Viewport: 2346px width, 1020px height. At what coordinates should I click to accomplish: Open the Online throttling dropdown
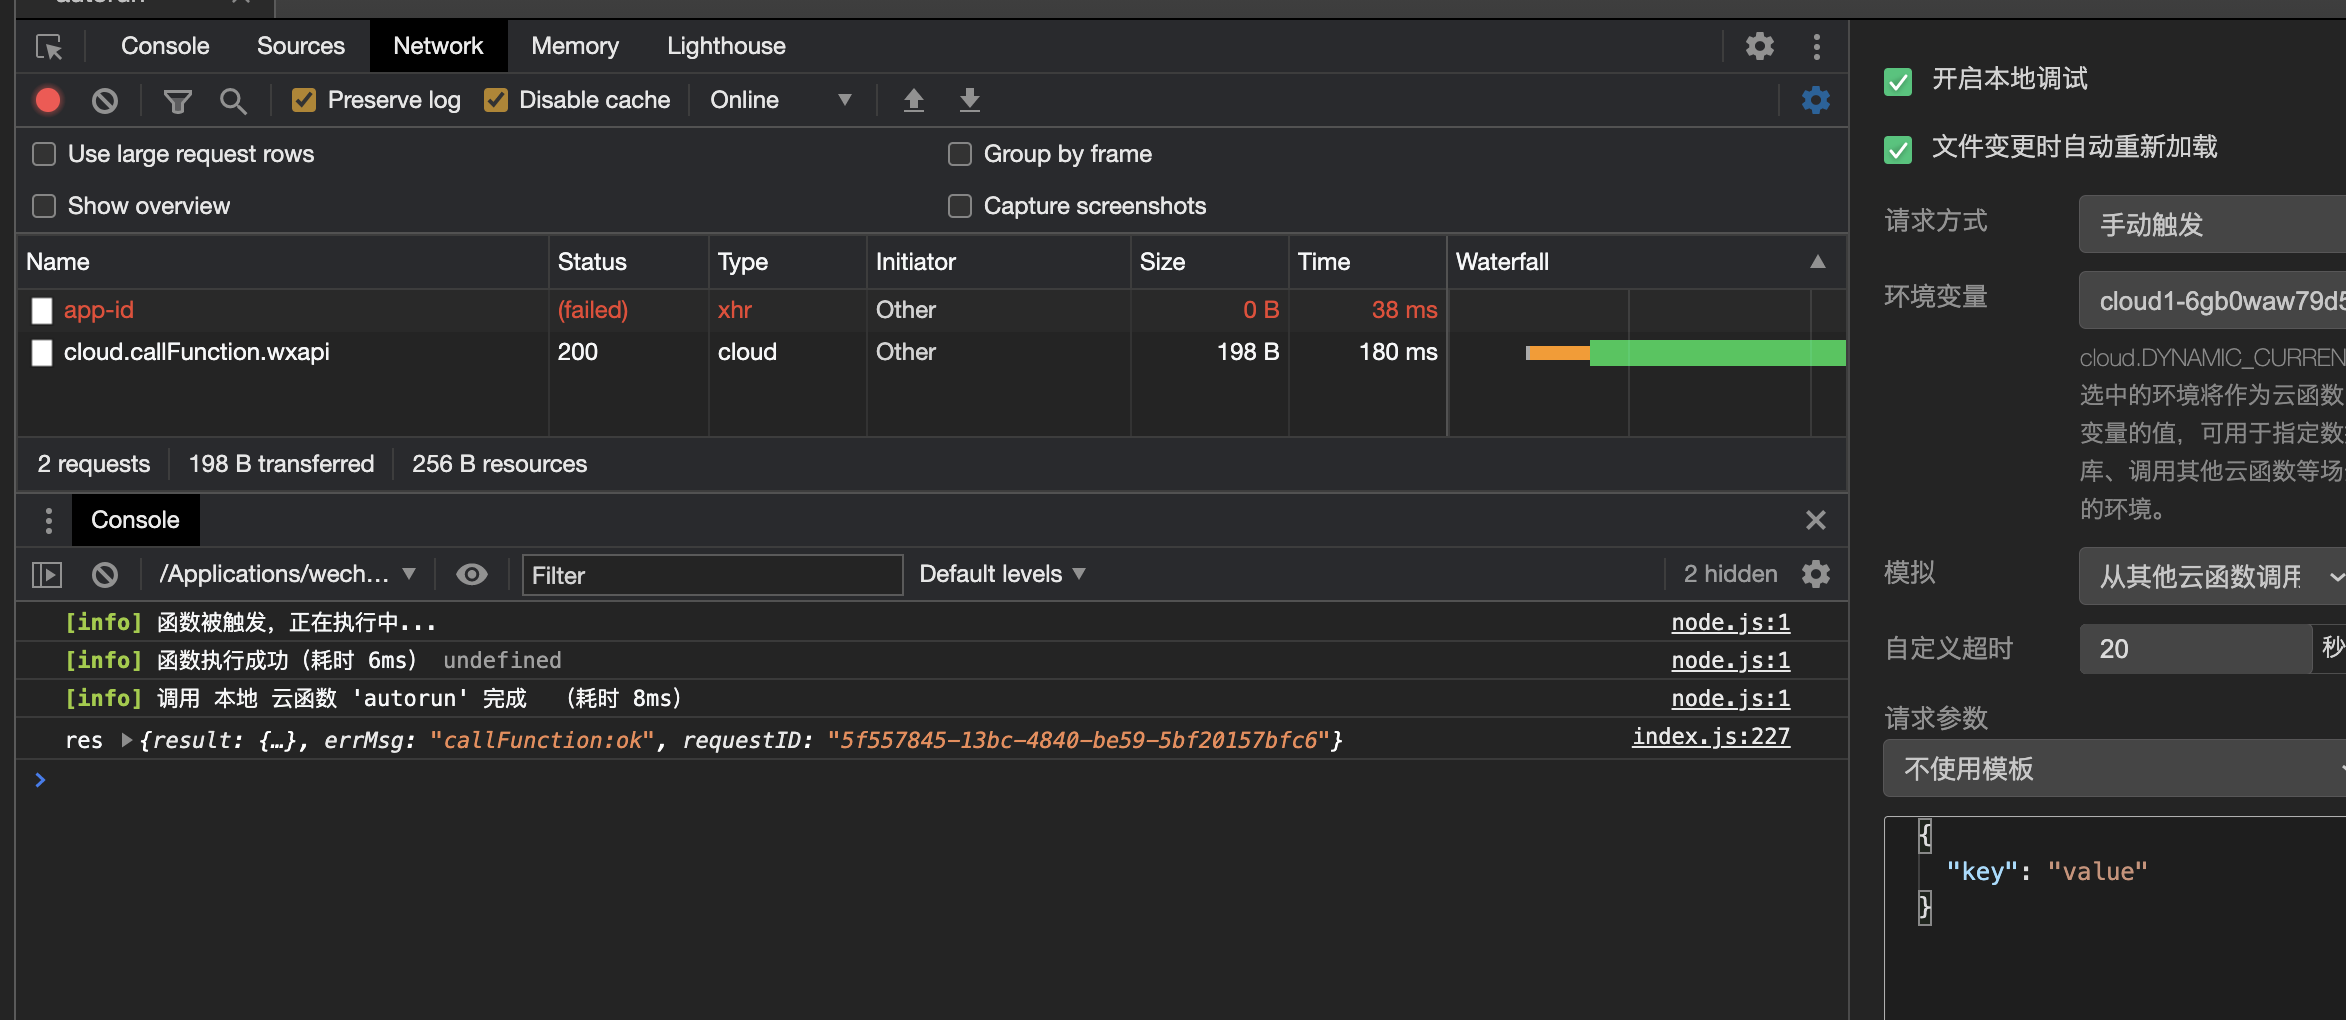tap(780, 100)
